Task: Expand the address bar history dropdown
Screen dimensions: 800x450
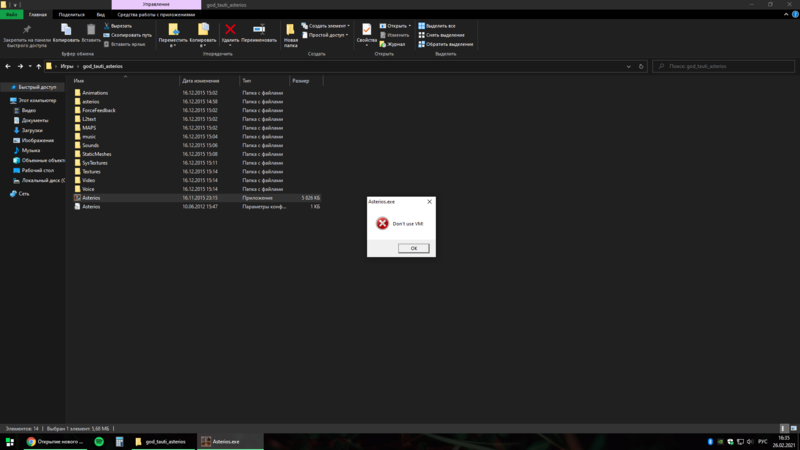Action: click(629, 66)
